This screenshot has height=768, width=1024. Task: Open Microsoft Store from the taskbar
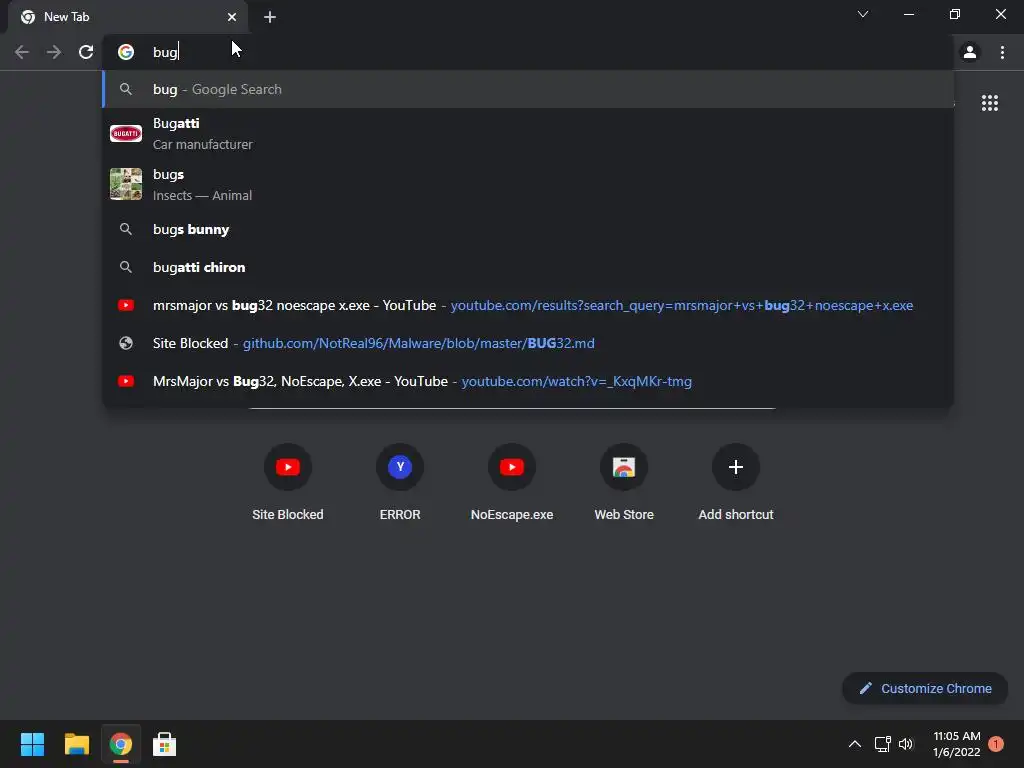164,744
